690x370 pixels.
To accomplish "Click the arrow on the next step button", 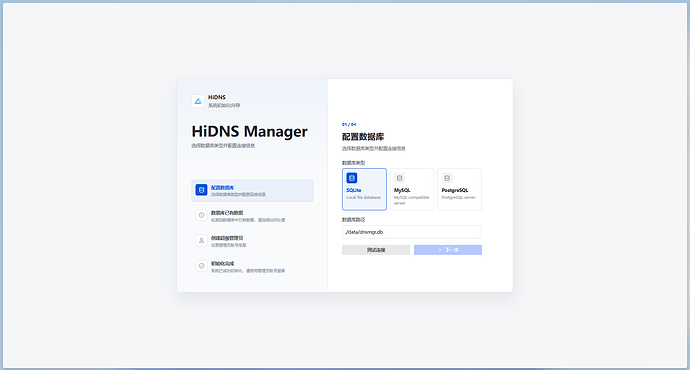I will point(440,250).
